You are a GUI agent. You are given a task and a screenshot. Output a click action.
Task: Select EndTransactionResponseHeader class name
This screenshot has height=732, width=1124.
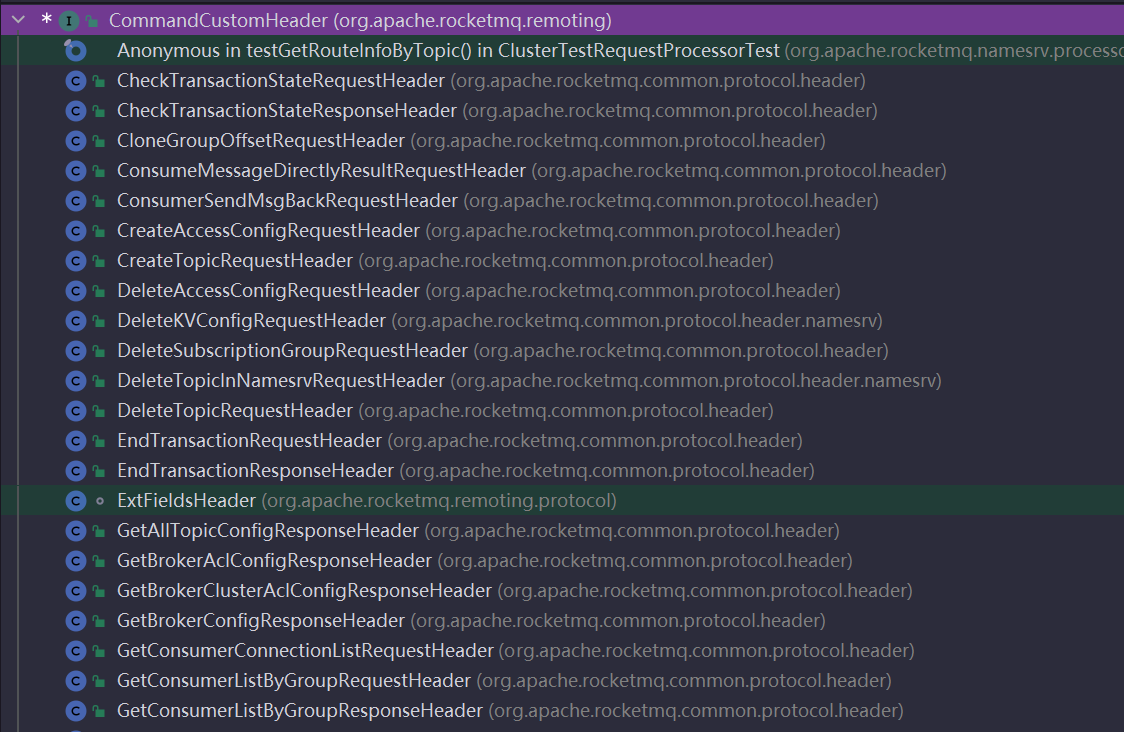pos(255,470)
